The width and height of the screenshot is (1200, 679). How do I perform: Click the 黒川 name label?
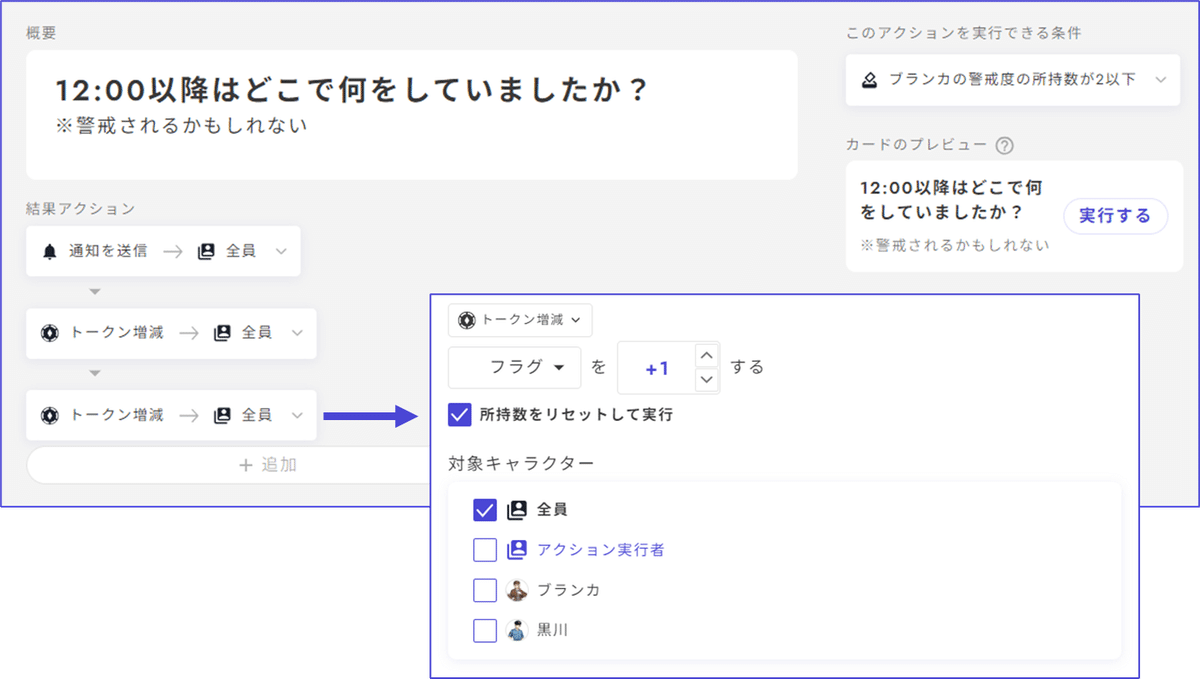click(x=552, y=631)
